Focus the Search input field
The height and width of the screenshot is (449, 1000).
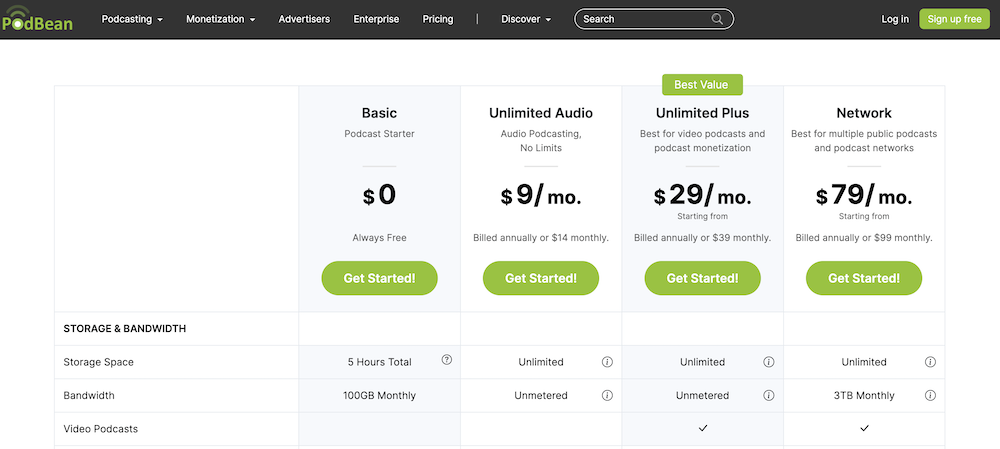pyautogui.click(x=642, y=19)
